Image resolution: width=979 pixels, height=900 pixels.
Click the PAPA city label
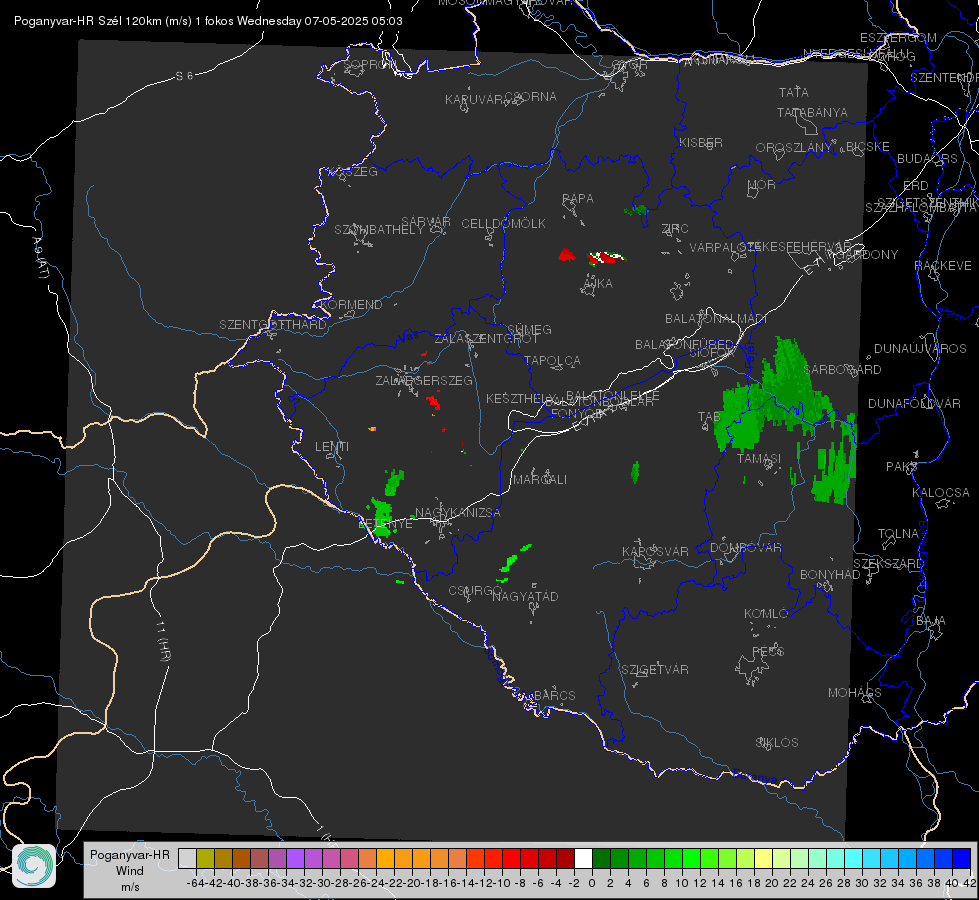click(x=578, y=199)
